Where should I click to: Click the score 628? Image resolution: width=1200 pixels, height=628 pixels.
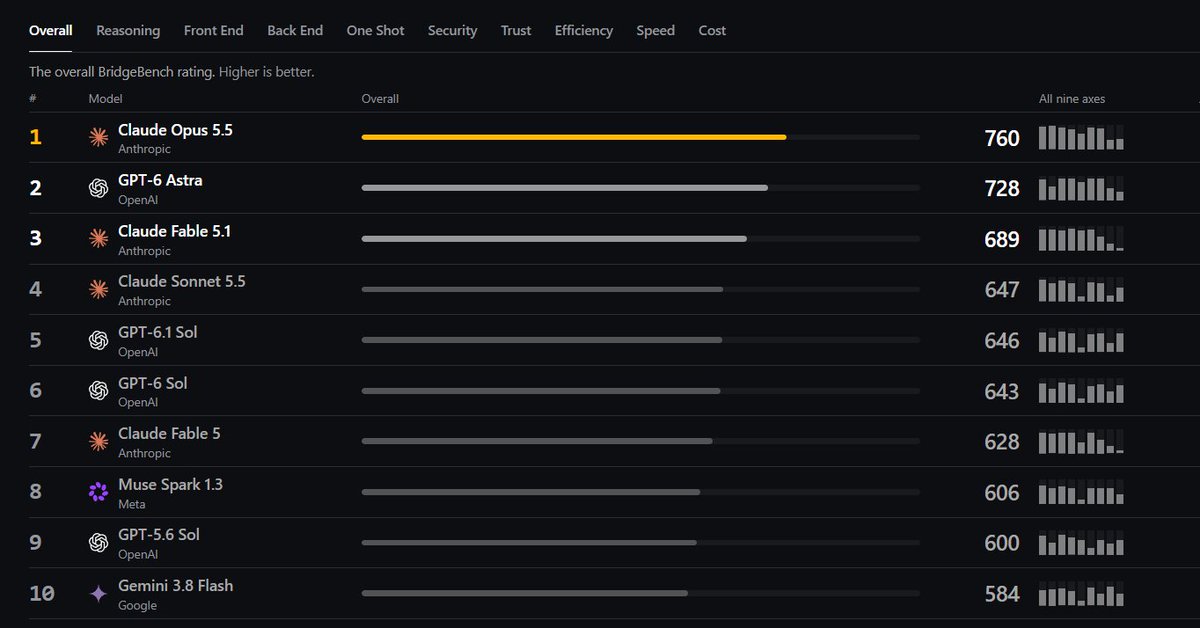1002,442
